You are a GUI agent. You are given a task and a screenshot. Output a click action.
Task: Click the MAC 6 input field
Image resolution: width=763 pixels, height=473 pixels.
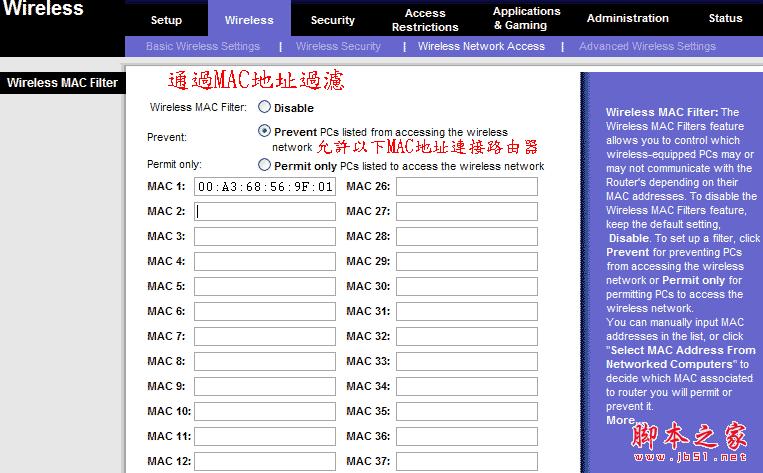(x=265, y=311)
